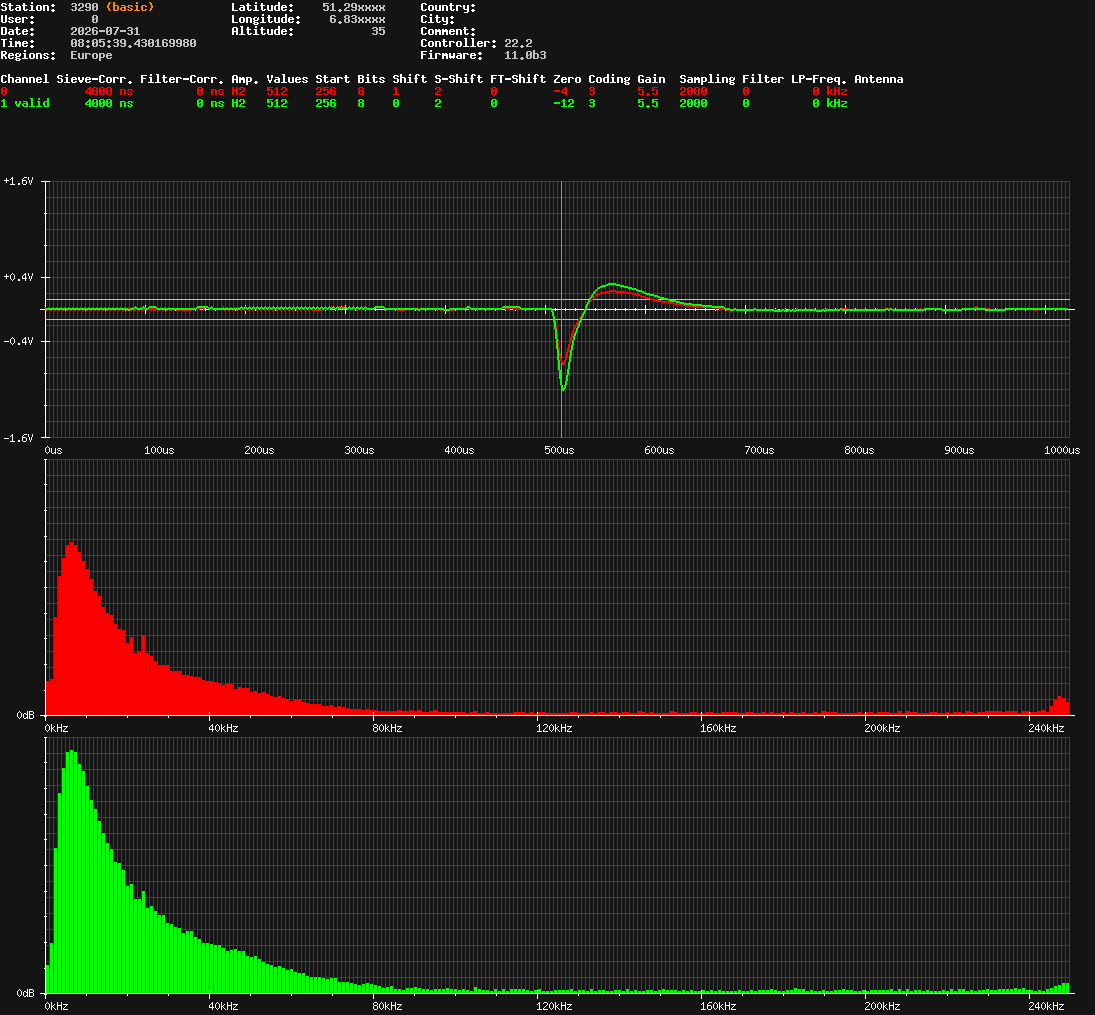The height and width of the screenshot is (1015, 1095).
Task: Click the 40kHz label under the red spectrum
Action: (x=223, y=729)
